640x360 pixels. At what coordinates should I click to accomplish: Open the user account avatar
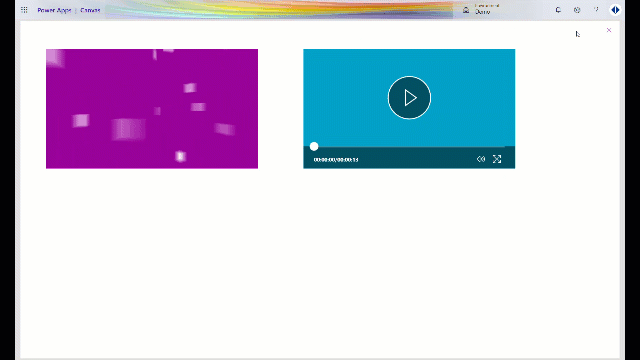point(615,10)
